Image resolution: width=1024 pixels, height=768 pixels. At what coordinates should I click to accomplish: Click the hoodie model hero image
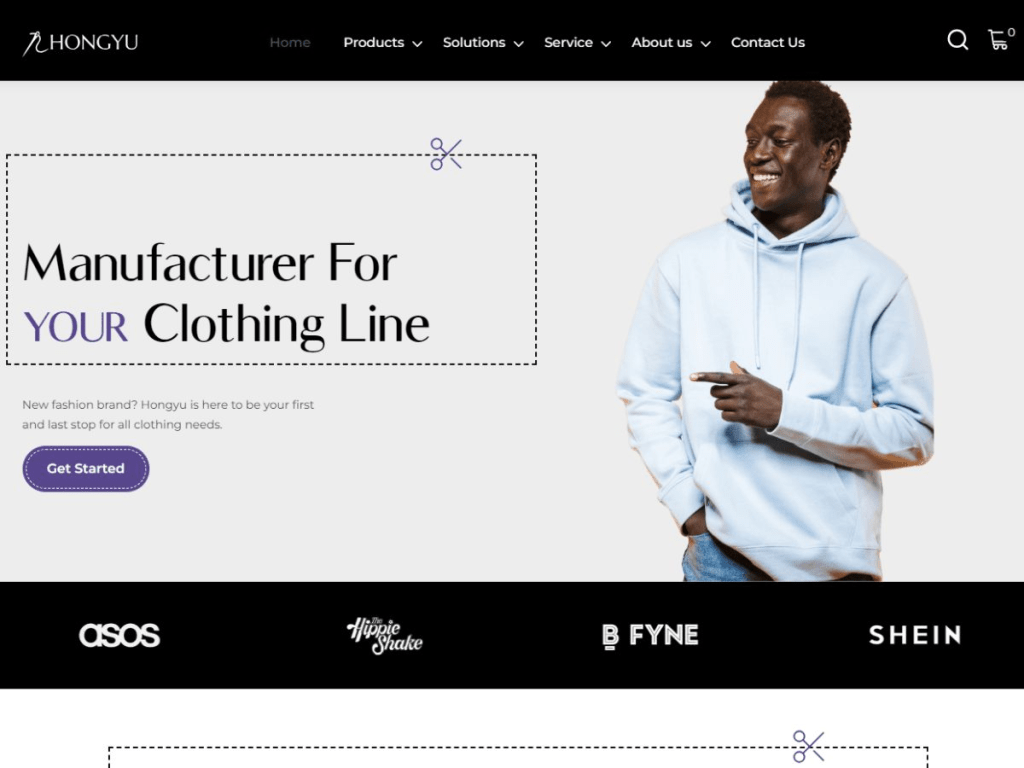pyautogui.click(x=776, y=331)
